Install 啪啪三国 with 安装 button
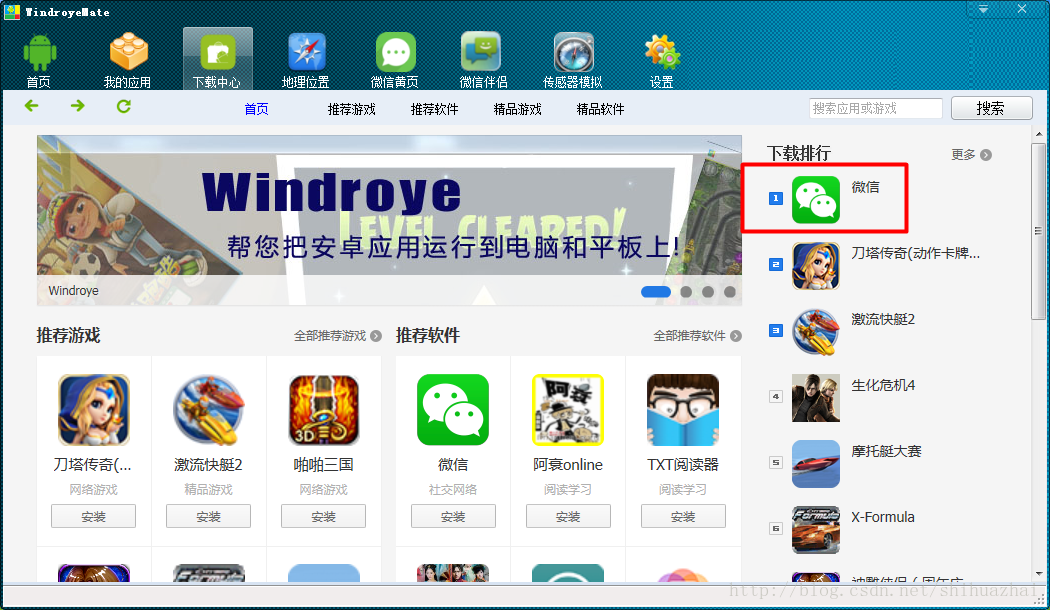Image resolution: width=1050 pixels, height=610 pixels. [323, 516]
